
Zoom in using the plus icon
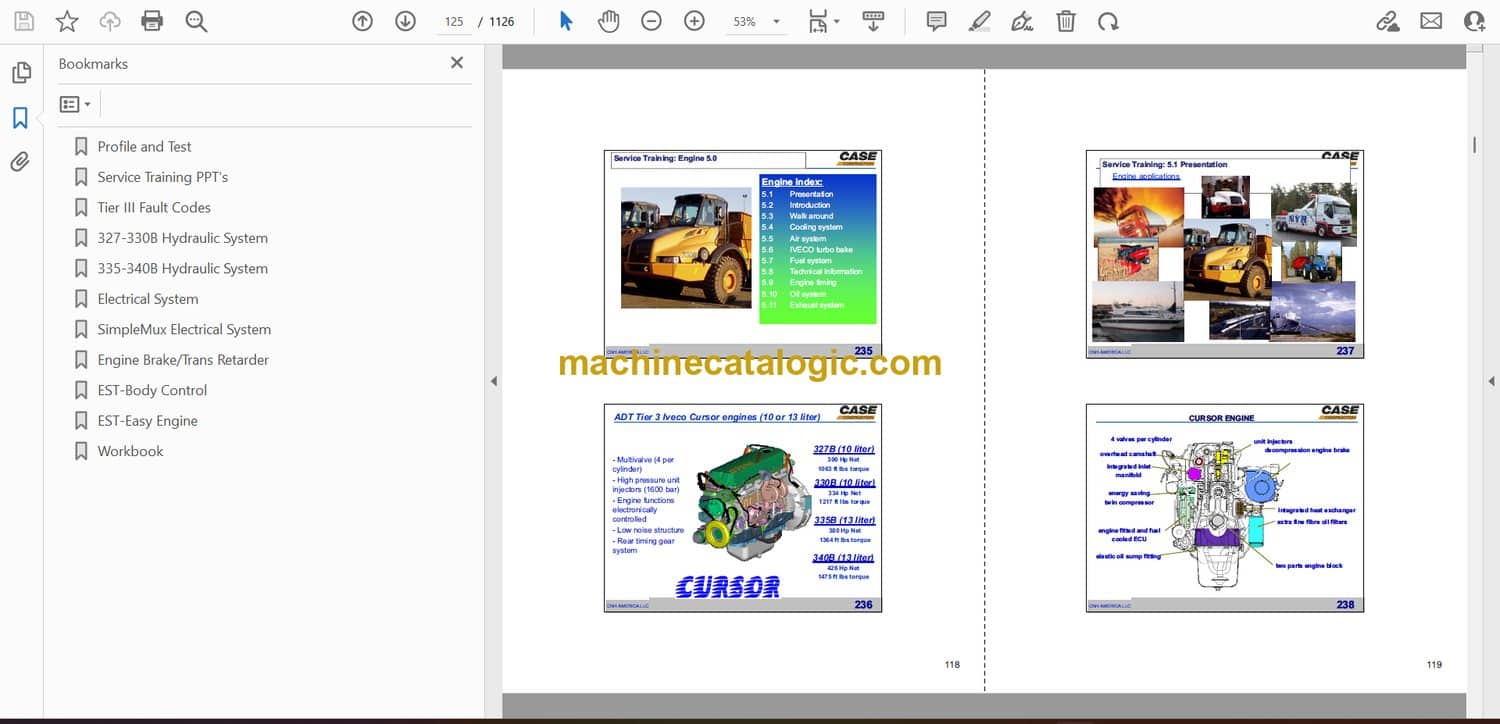point(694,21)
